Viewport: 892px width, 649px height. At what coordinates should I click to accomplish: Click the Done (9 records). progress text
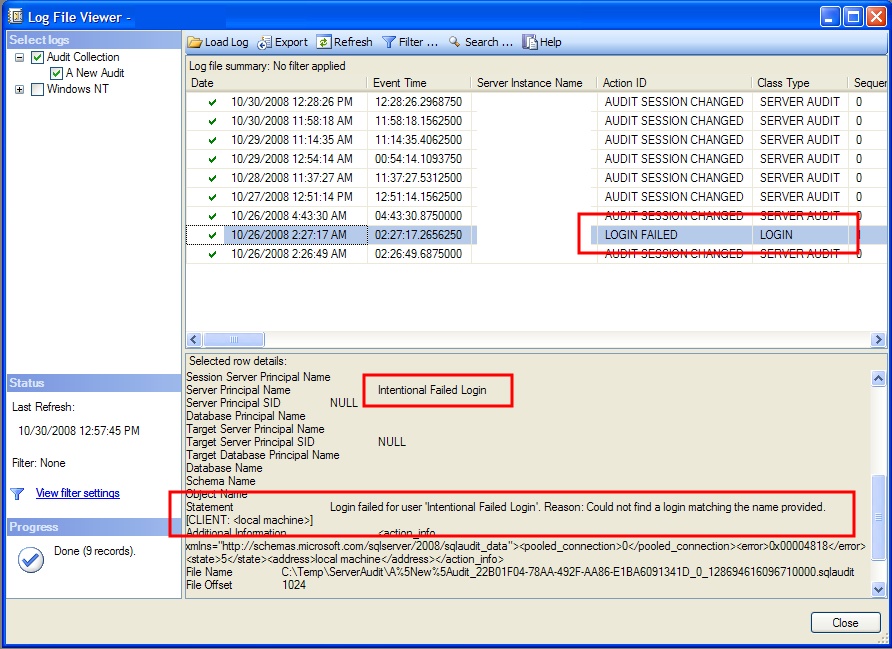tap(95, 551)
